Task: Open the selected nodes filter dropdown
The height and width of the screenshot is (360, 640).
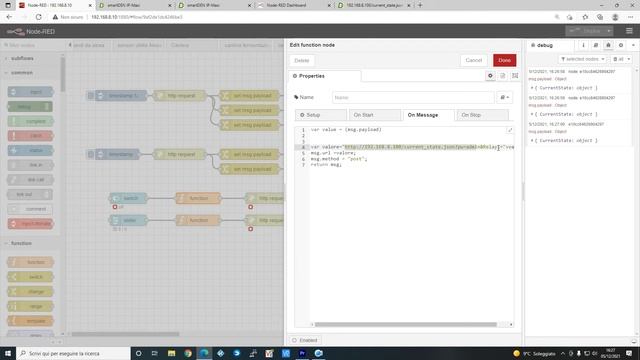Action: (582, 59)
